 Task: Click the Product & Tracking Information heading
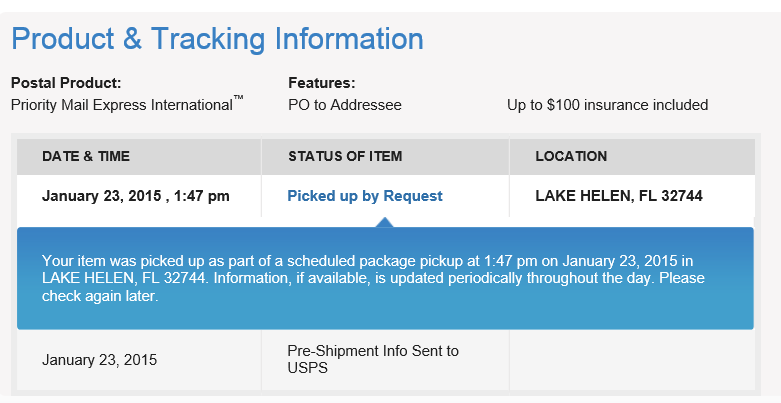217,39
